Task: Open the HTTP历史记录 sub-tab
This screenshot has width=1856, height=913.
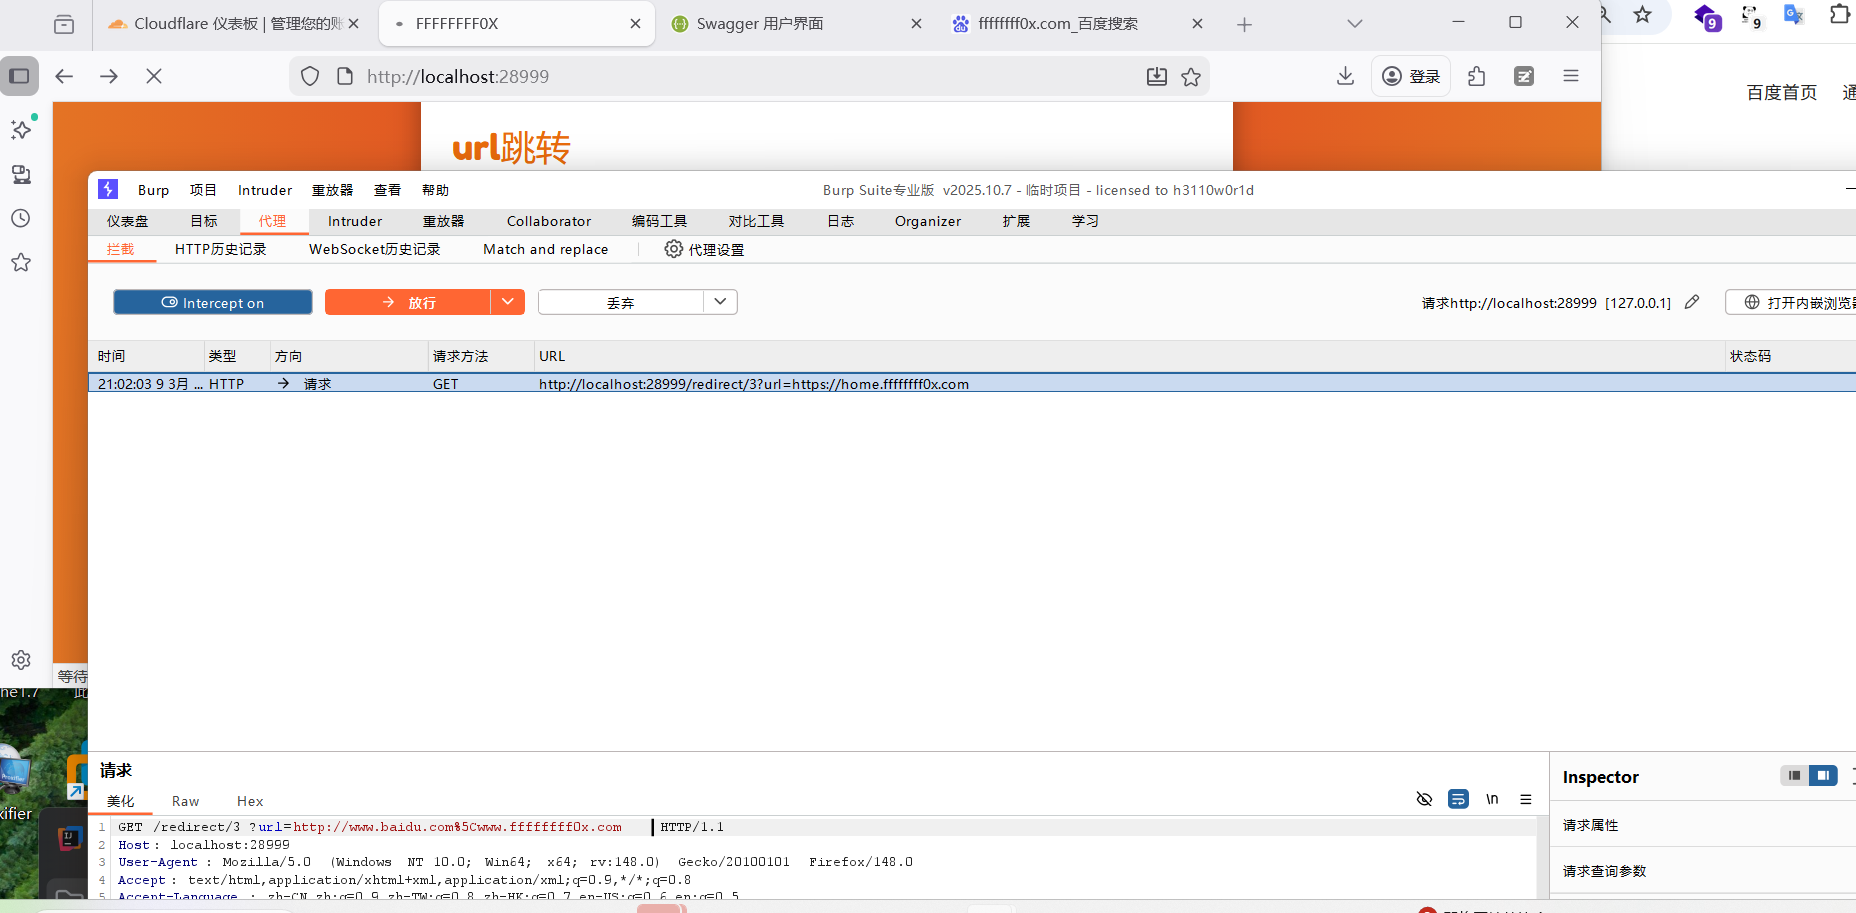Action: [x=221, y=249]
